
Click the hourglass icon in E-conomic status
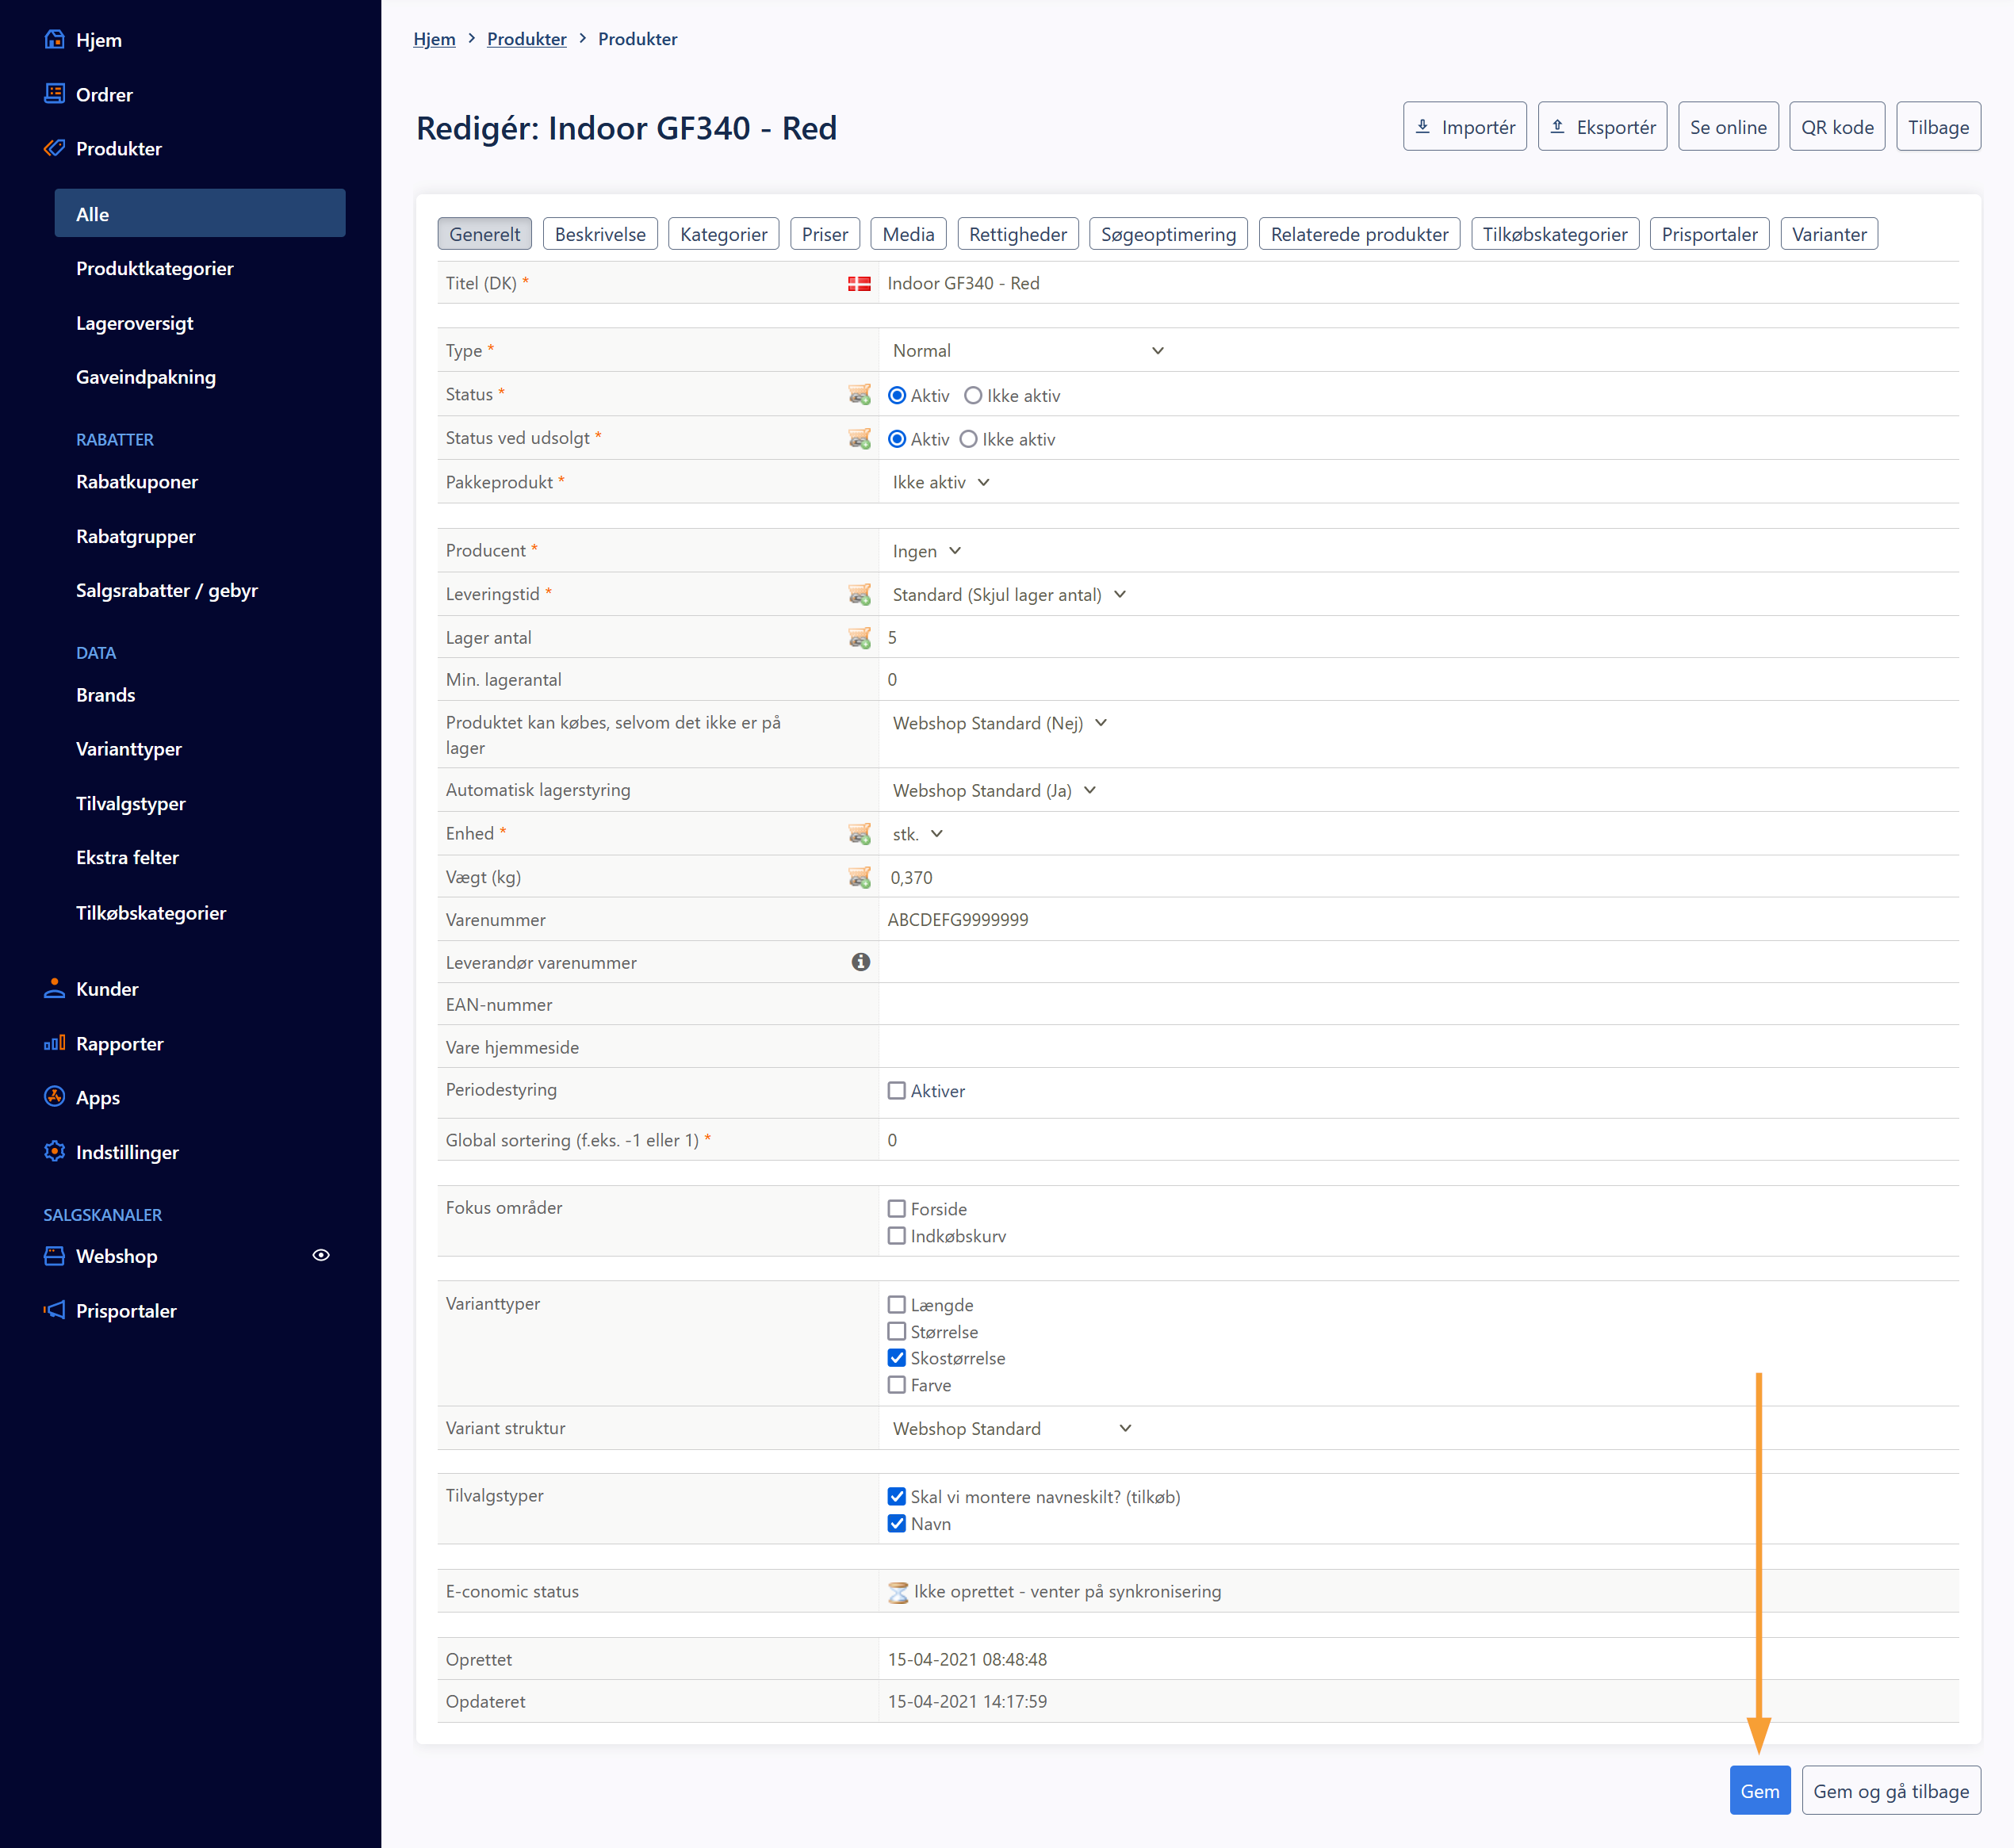pos(898,1592)
